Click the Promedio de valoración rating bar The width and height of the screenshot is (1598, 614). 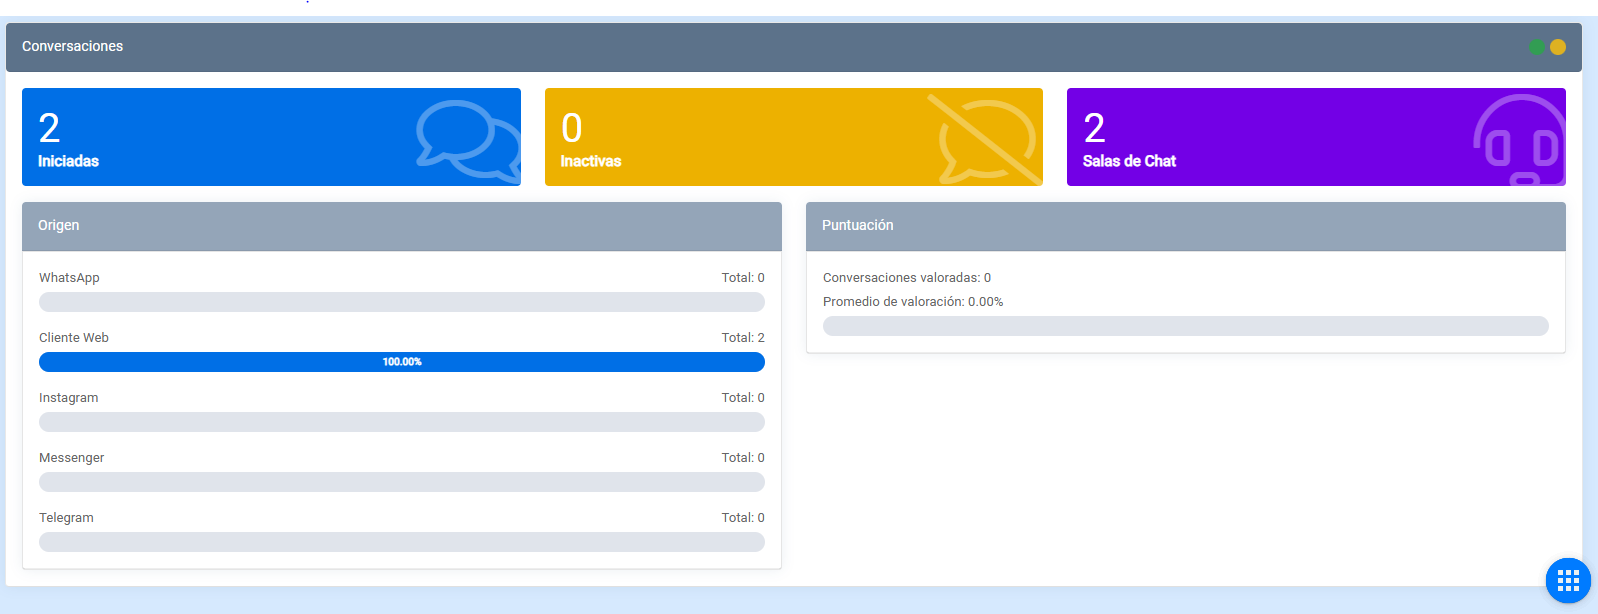tap(1185, 326)
